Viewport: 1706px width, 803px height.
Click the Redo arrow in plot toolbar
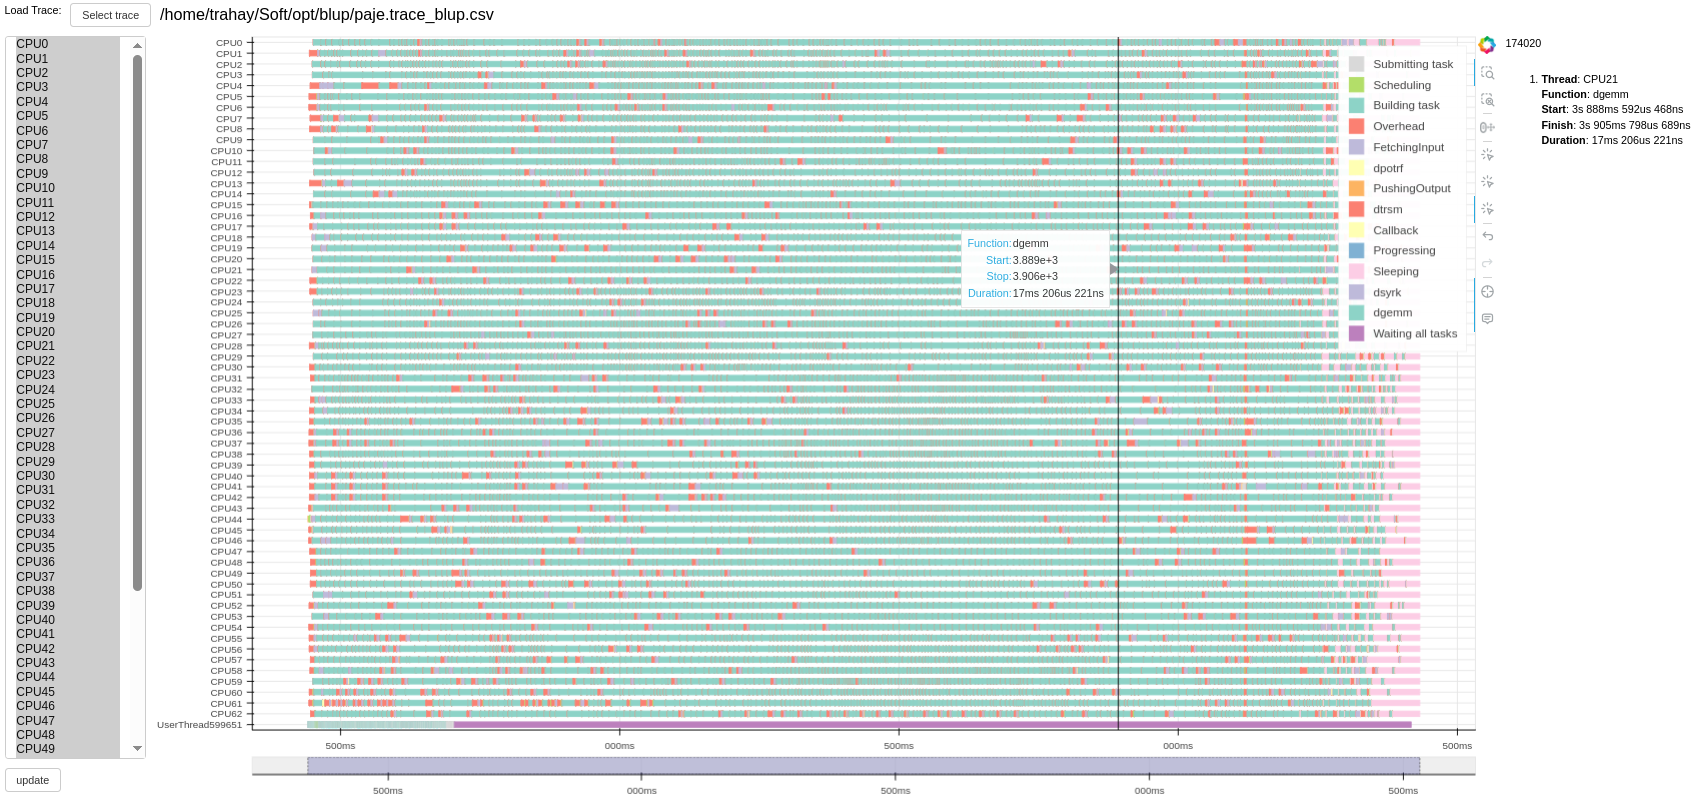1487,263
